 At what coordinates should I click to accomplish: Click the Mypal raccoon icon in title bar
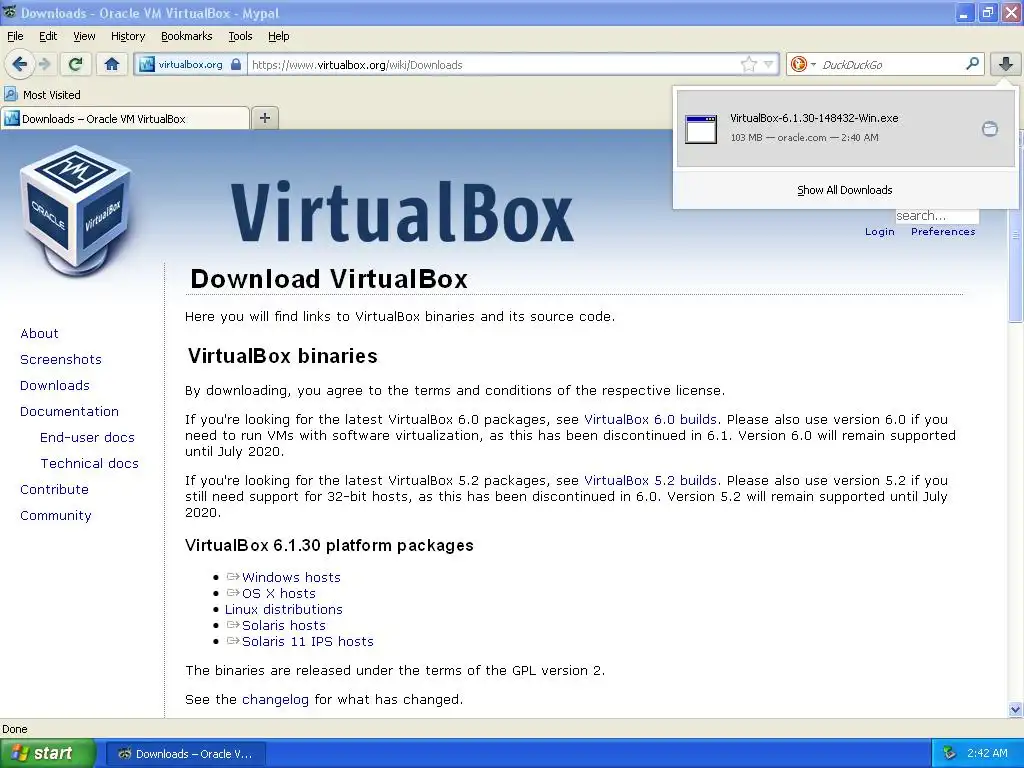(x=9, y=12)
